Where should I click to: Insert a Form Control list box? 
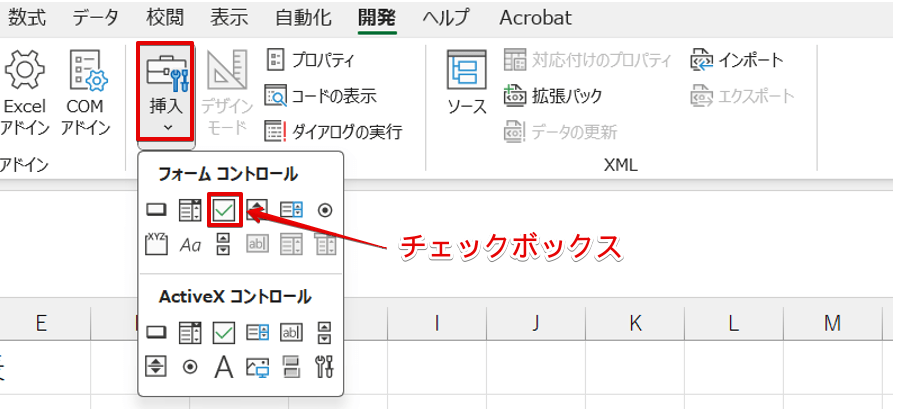click(x=291, y=210)
